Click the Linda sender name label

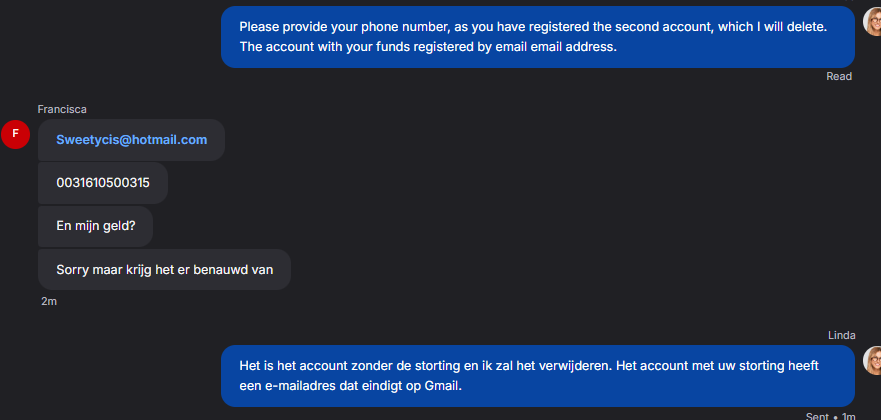pos(842,335)
